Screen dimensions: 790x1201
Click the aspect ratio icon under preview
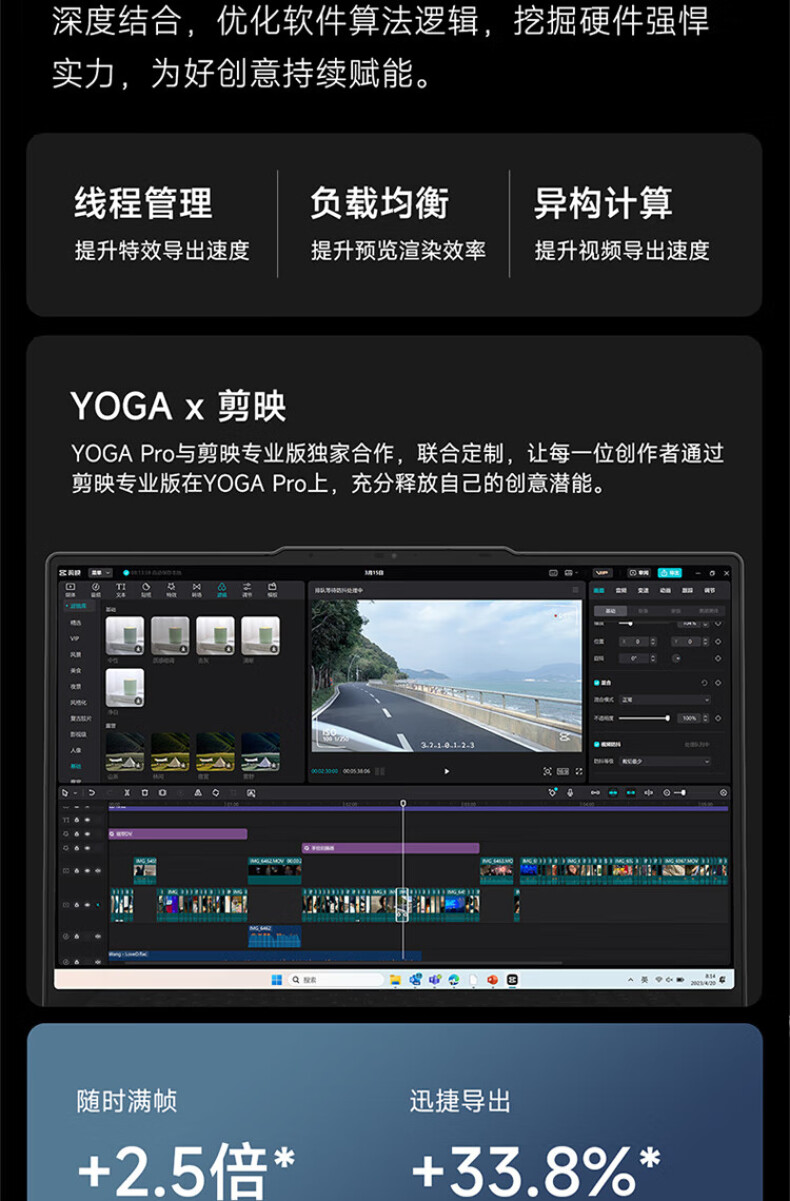pyautogui.click(x=563, y=771)
